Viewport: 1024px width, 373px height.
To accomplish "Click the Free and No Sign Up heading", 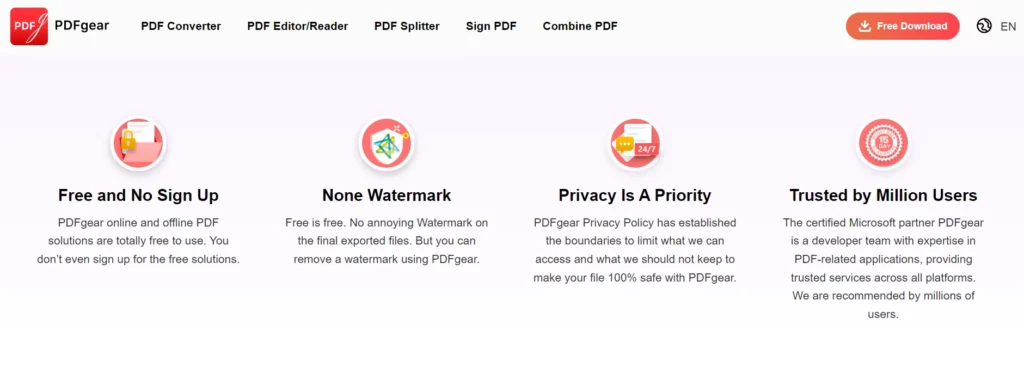I will point(138,195).
